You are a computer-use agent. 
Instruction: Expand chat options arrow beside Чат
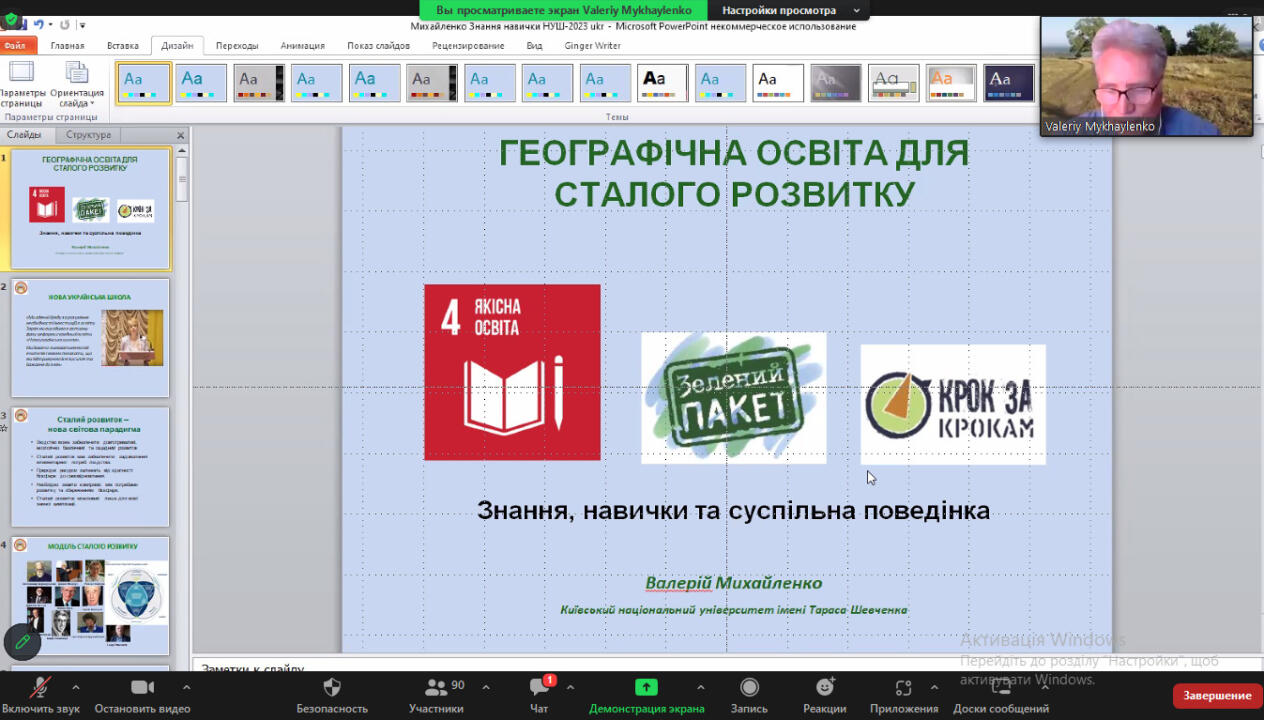click(570, 687)
